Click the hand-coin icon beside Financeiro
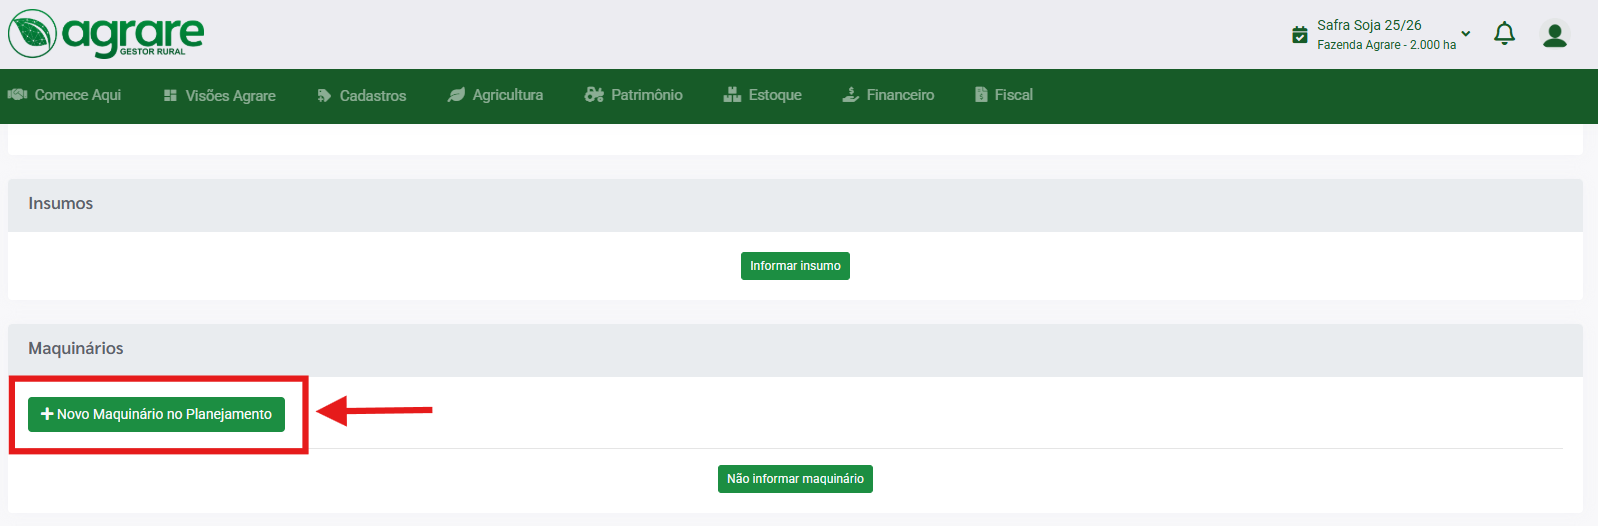Image resolution: width=1598 pixels, height=526 pixels. point(850,95)
